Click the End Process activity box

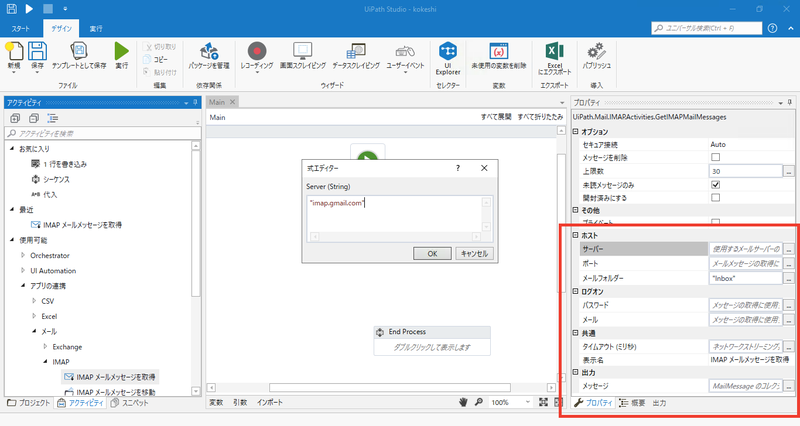pyautogui.click(x=432, y=340)
